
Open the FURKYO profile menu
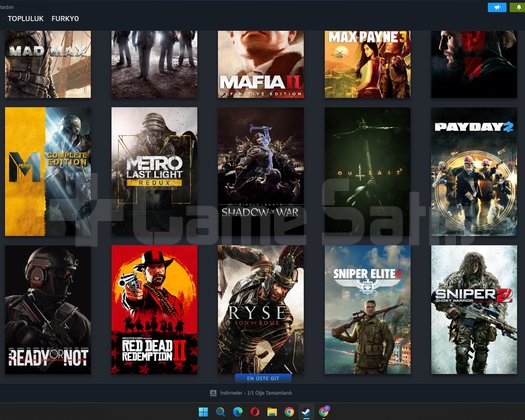pyautogui.click(x=65, y=19)
